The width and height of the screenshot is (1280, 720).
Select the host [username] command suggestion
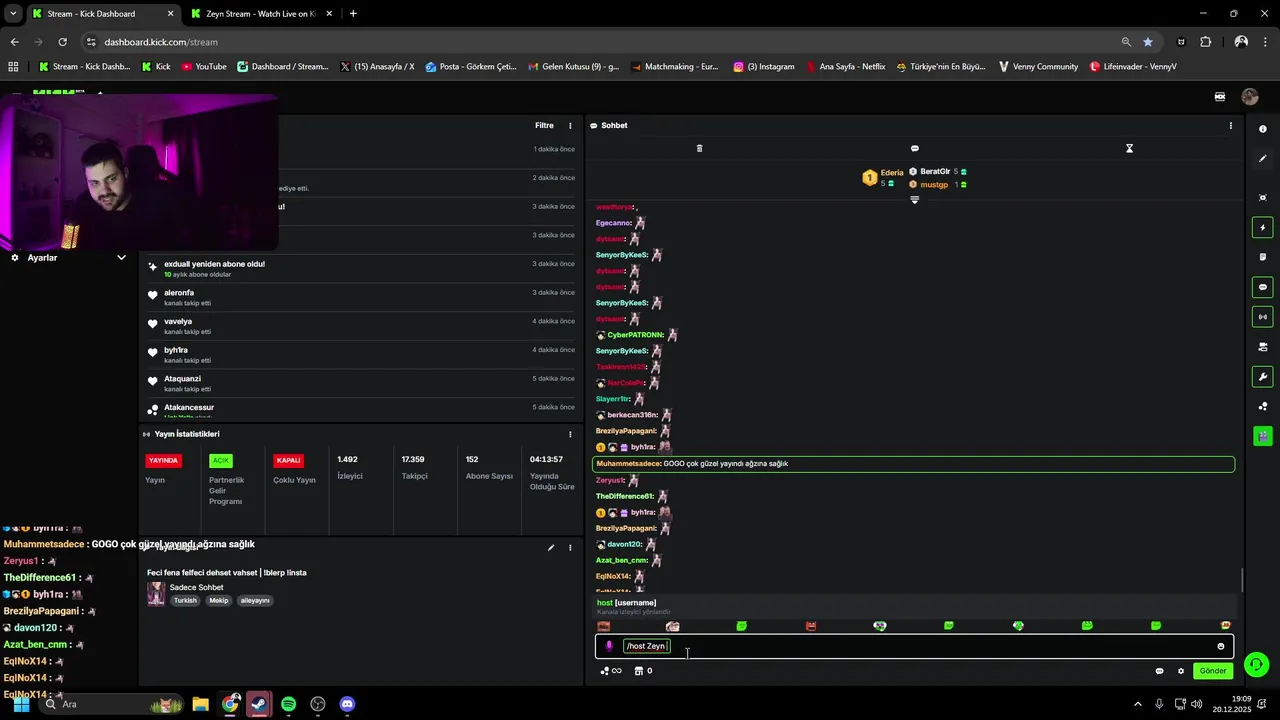[x=914, y=606]
